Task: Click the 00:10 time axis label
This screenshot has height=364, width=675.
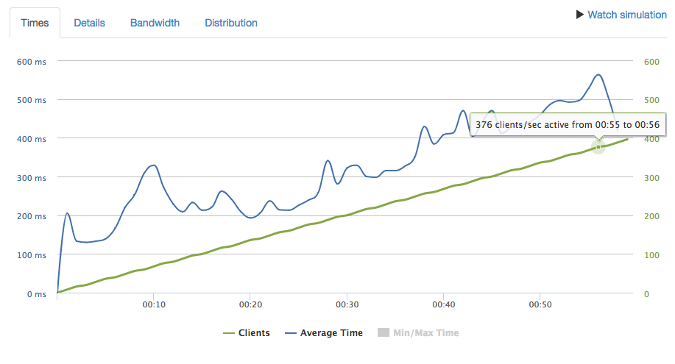Action: pyautogui.click(x=154, y=305)
